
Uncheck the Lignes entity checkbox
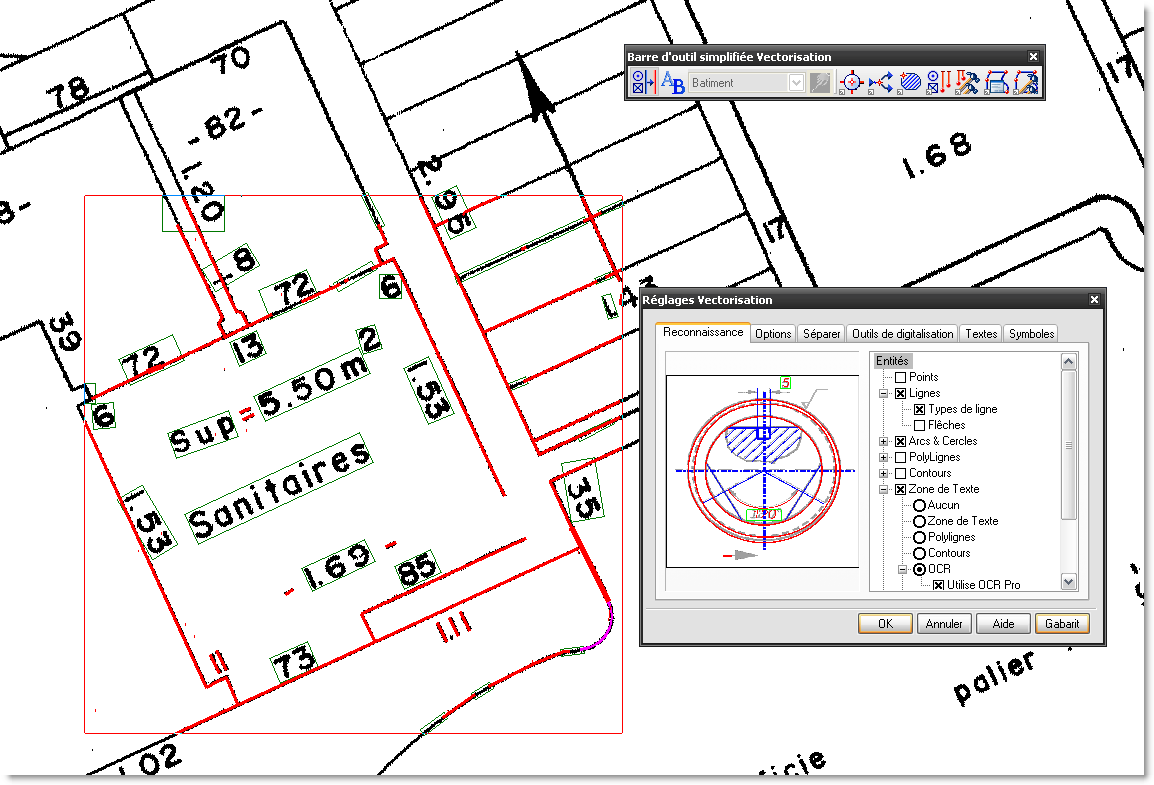coord(901,393)
